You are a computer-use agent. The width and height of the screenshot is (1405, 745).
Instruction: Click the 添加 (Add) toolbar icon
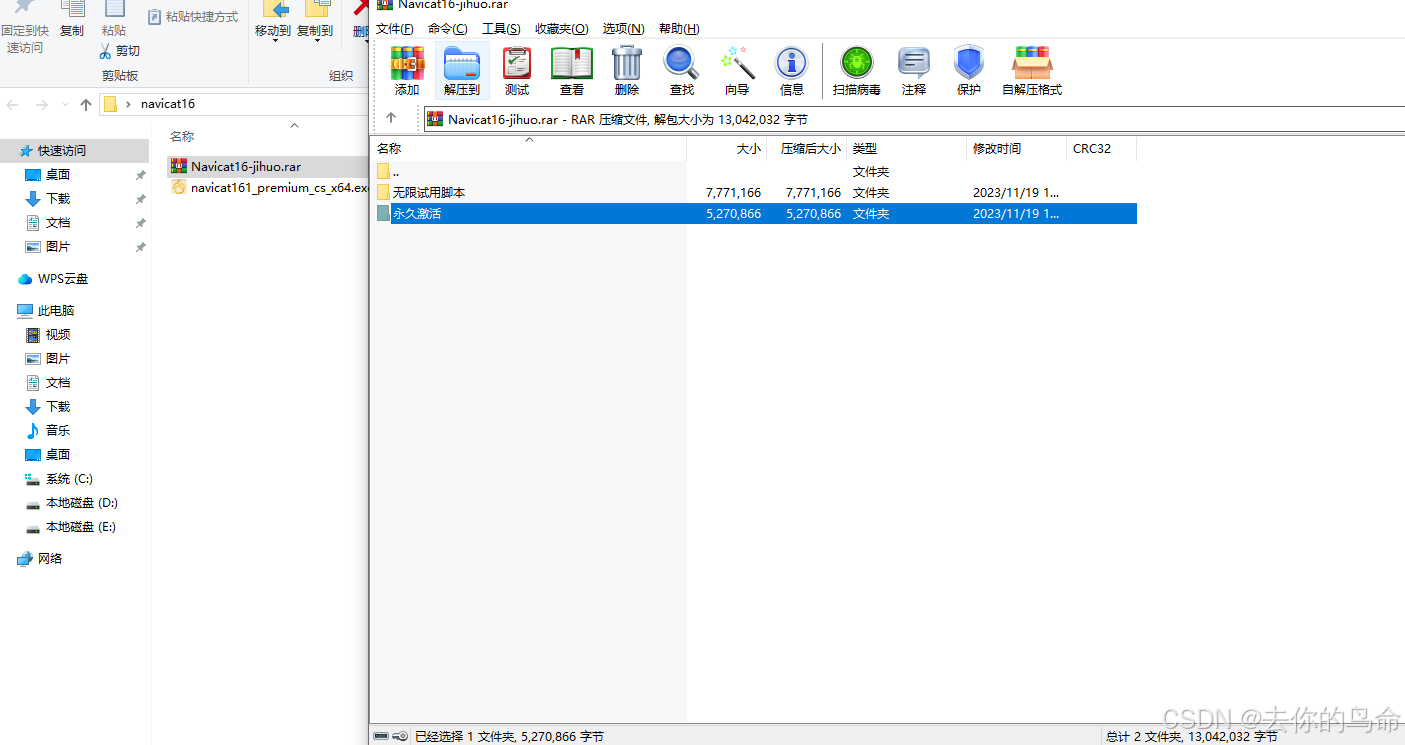point(407,71)
